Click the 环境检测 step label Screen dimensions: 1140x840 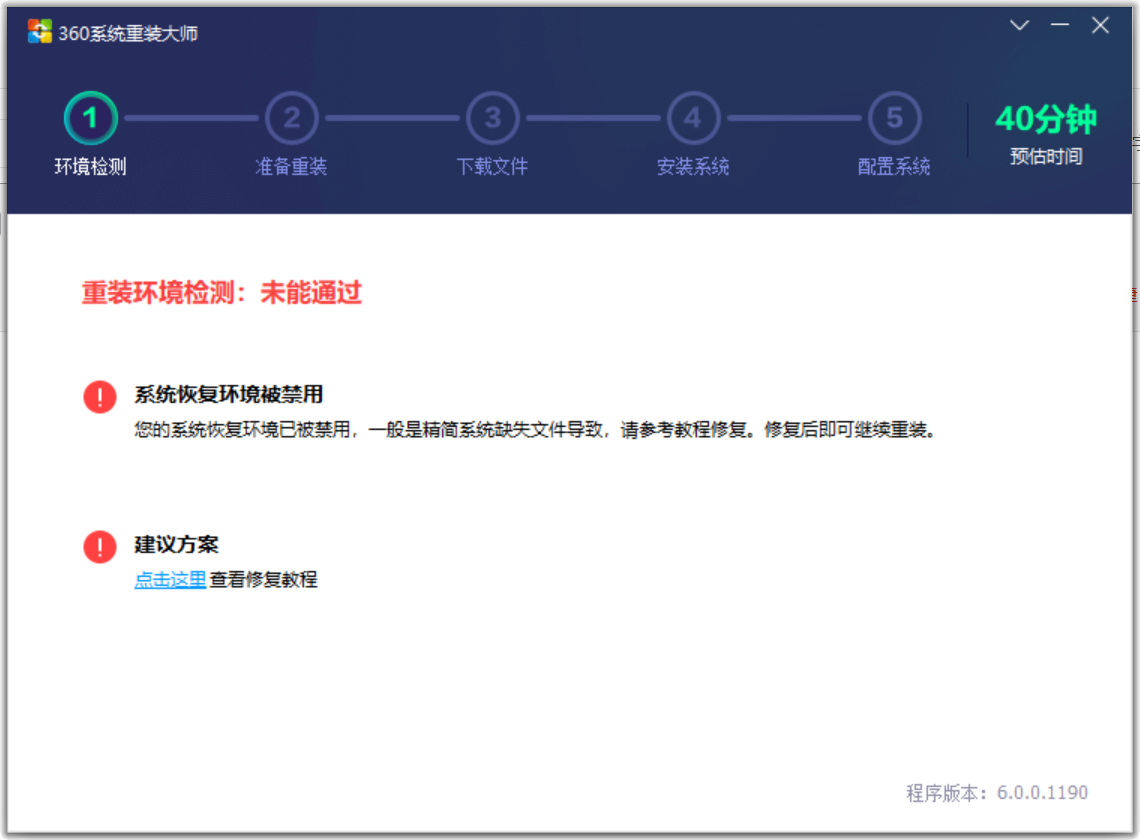click(x=91, y=167)
